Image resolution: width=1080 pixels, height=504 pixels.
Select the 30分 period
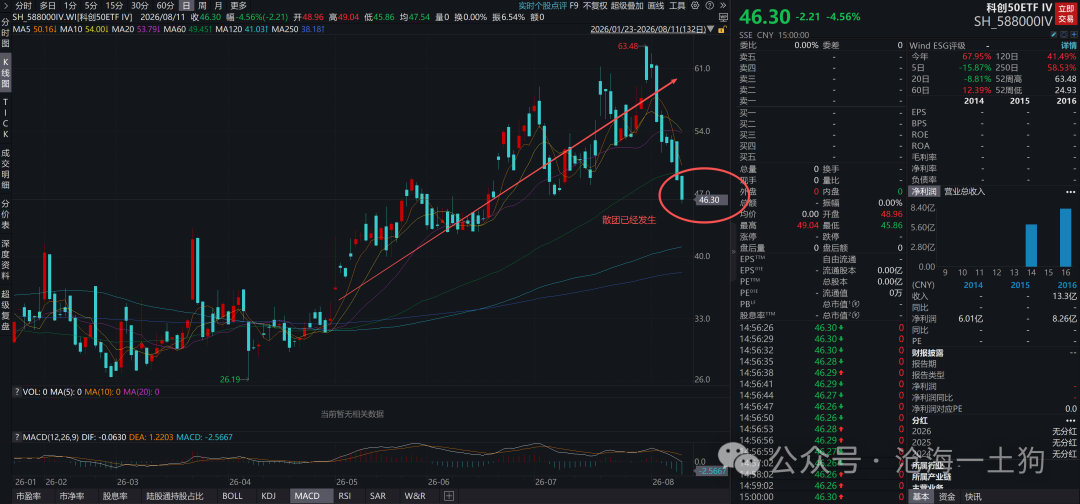coord(140,6)
